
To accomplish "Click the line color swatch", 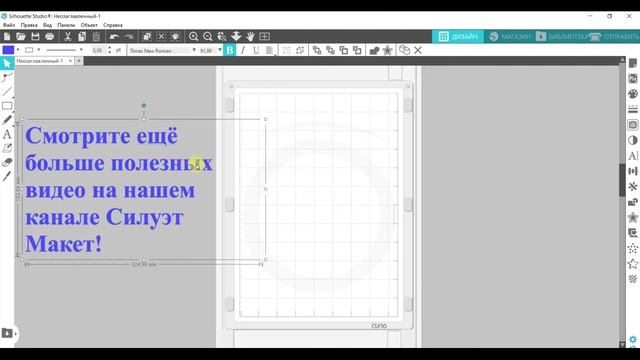I will 29,50.
